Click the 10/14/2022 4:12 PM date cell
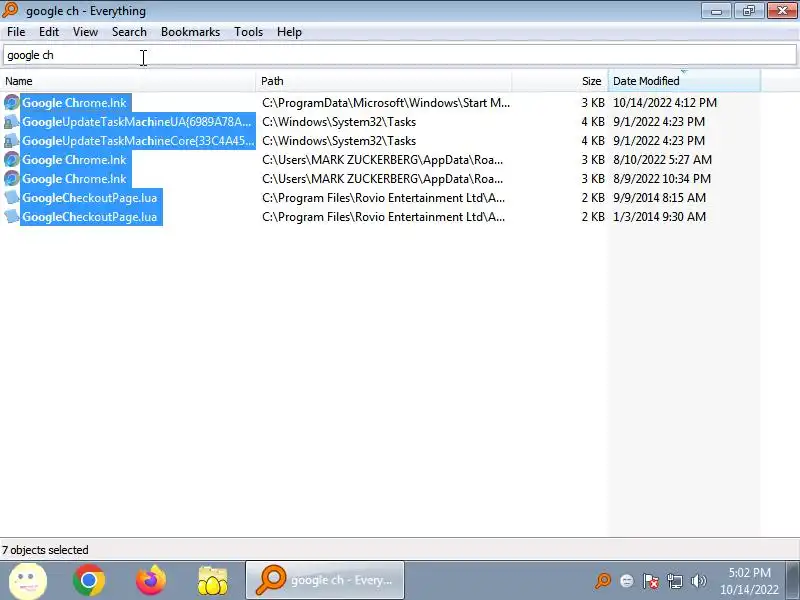 665,103
